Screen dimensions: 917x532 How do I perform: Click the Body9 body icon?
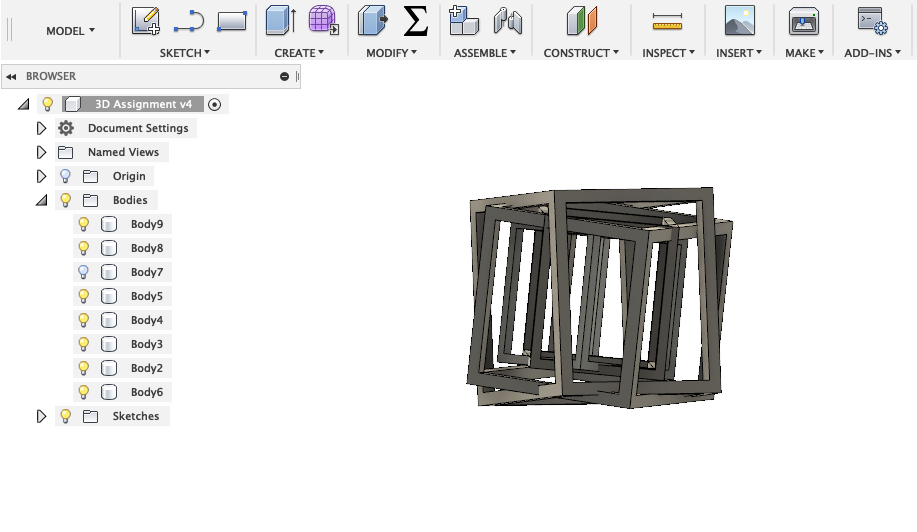click(x=109, y=224)
